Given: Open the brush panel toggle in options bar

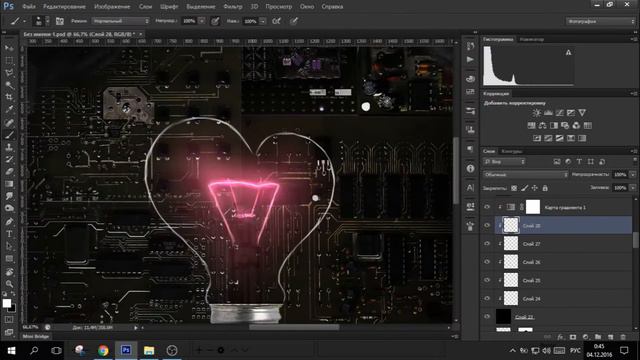Looking at the screenshot, I should point(60,21).
